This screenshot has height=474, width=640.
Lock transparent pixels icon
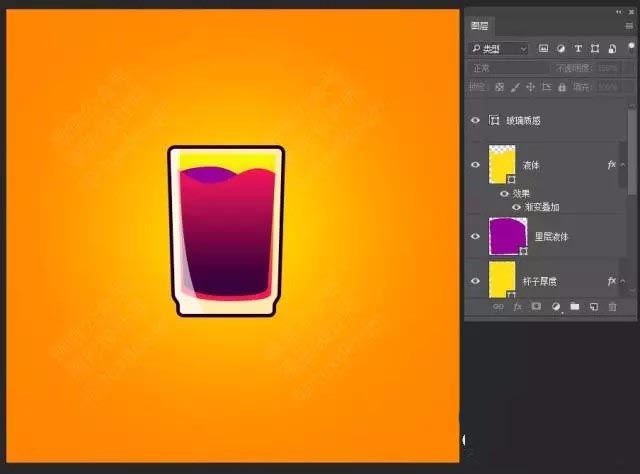point(499,87)
